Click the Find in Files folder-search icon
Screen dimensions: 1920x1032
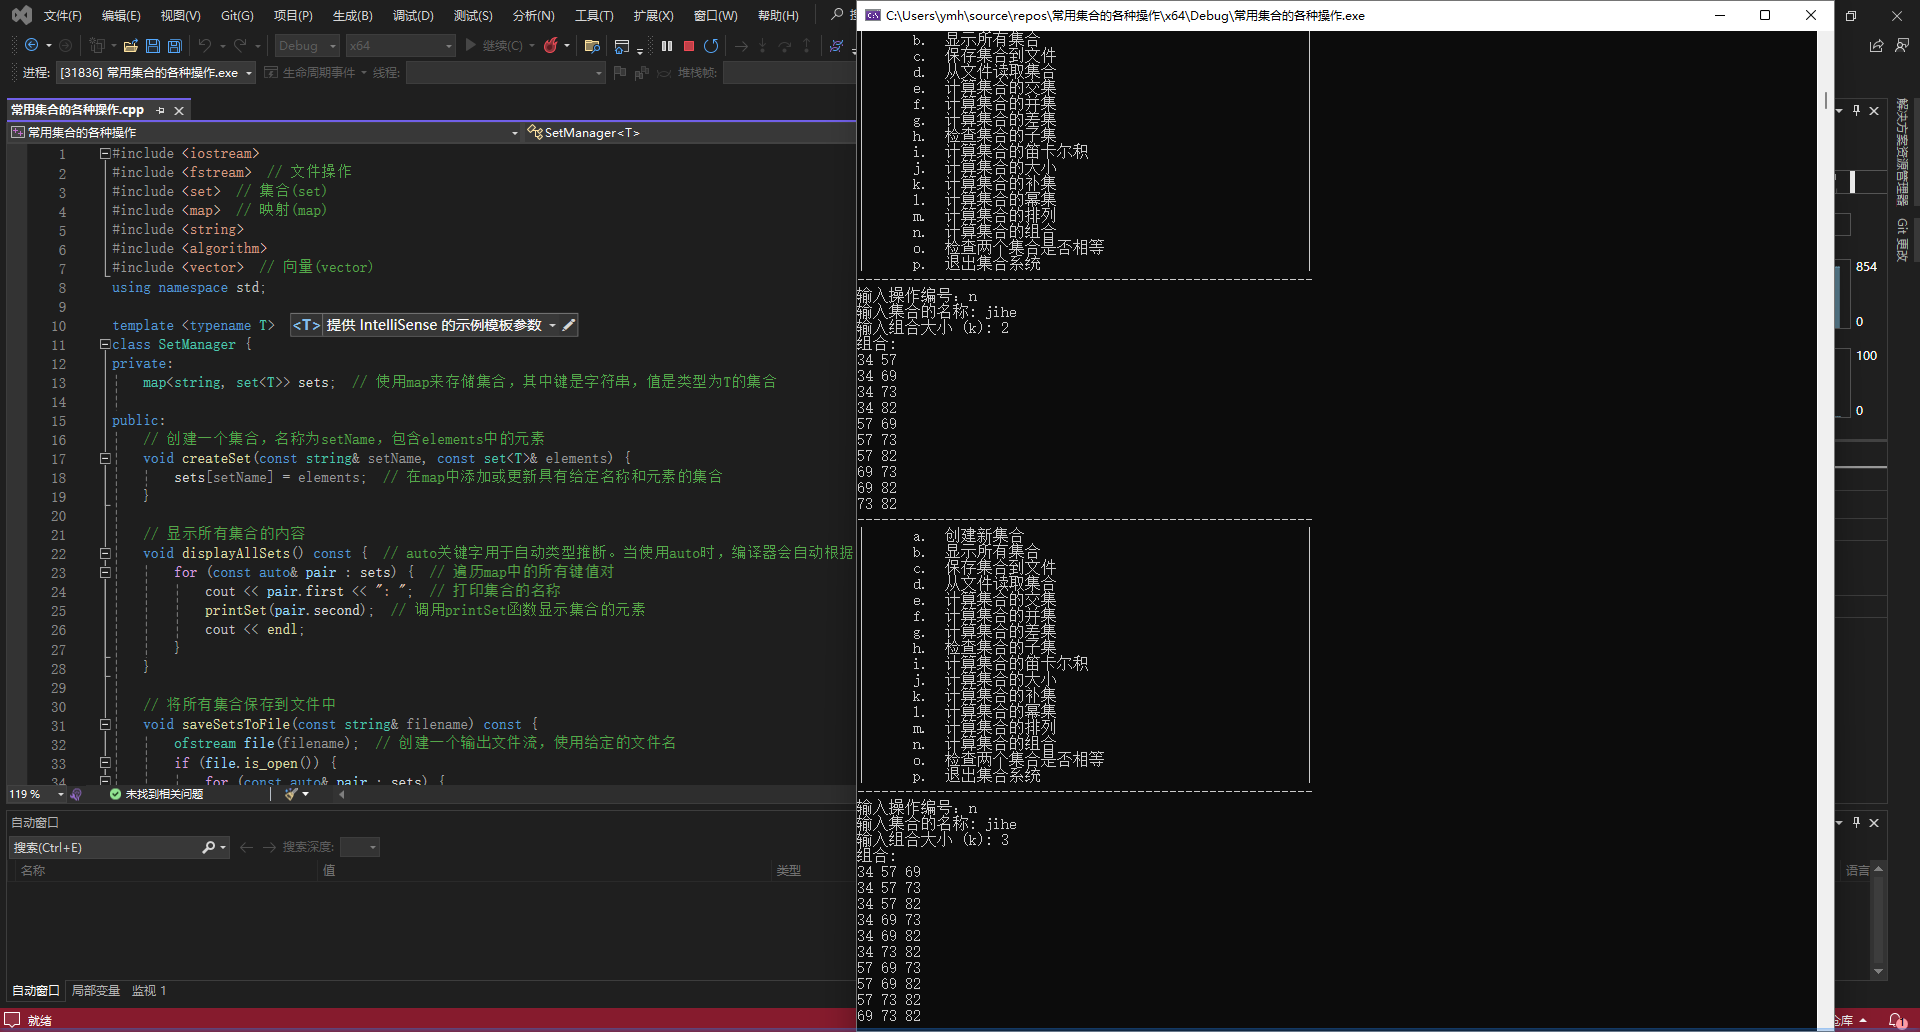pyautogui.click(x=592, y=46)
